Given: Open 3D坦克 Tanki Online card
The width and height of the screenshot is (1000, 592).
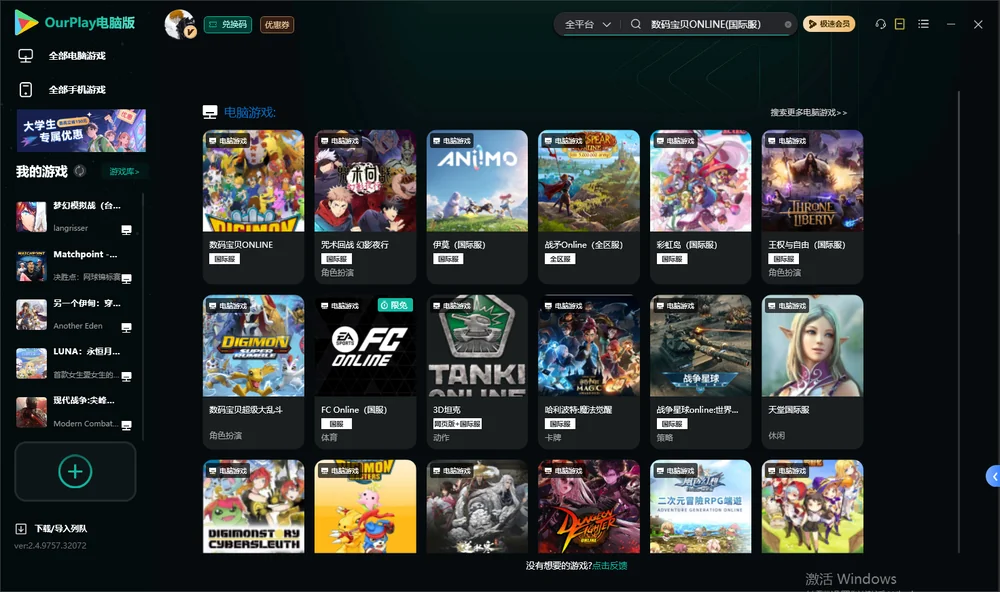Looking at the screenshot, I should coord(477,371).
